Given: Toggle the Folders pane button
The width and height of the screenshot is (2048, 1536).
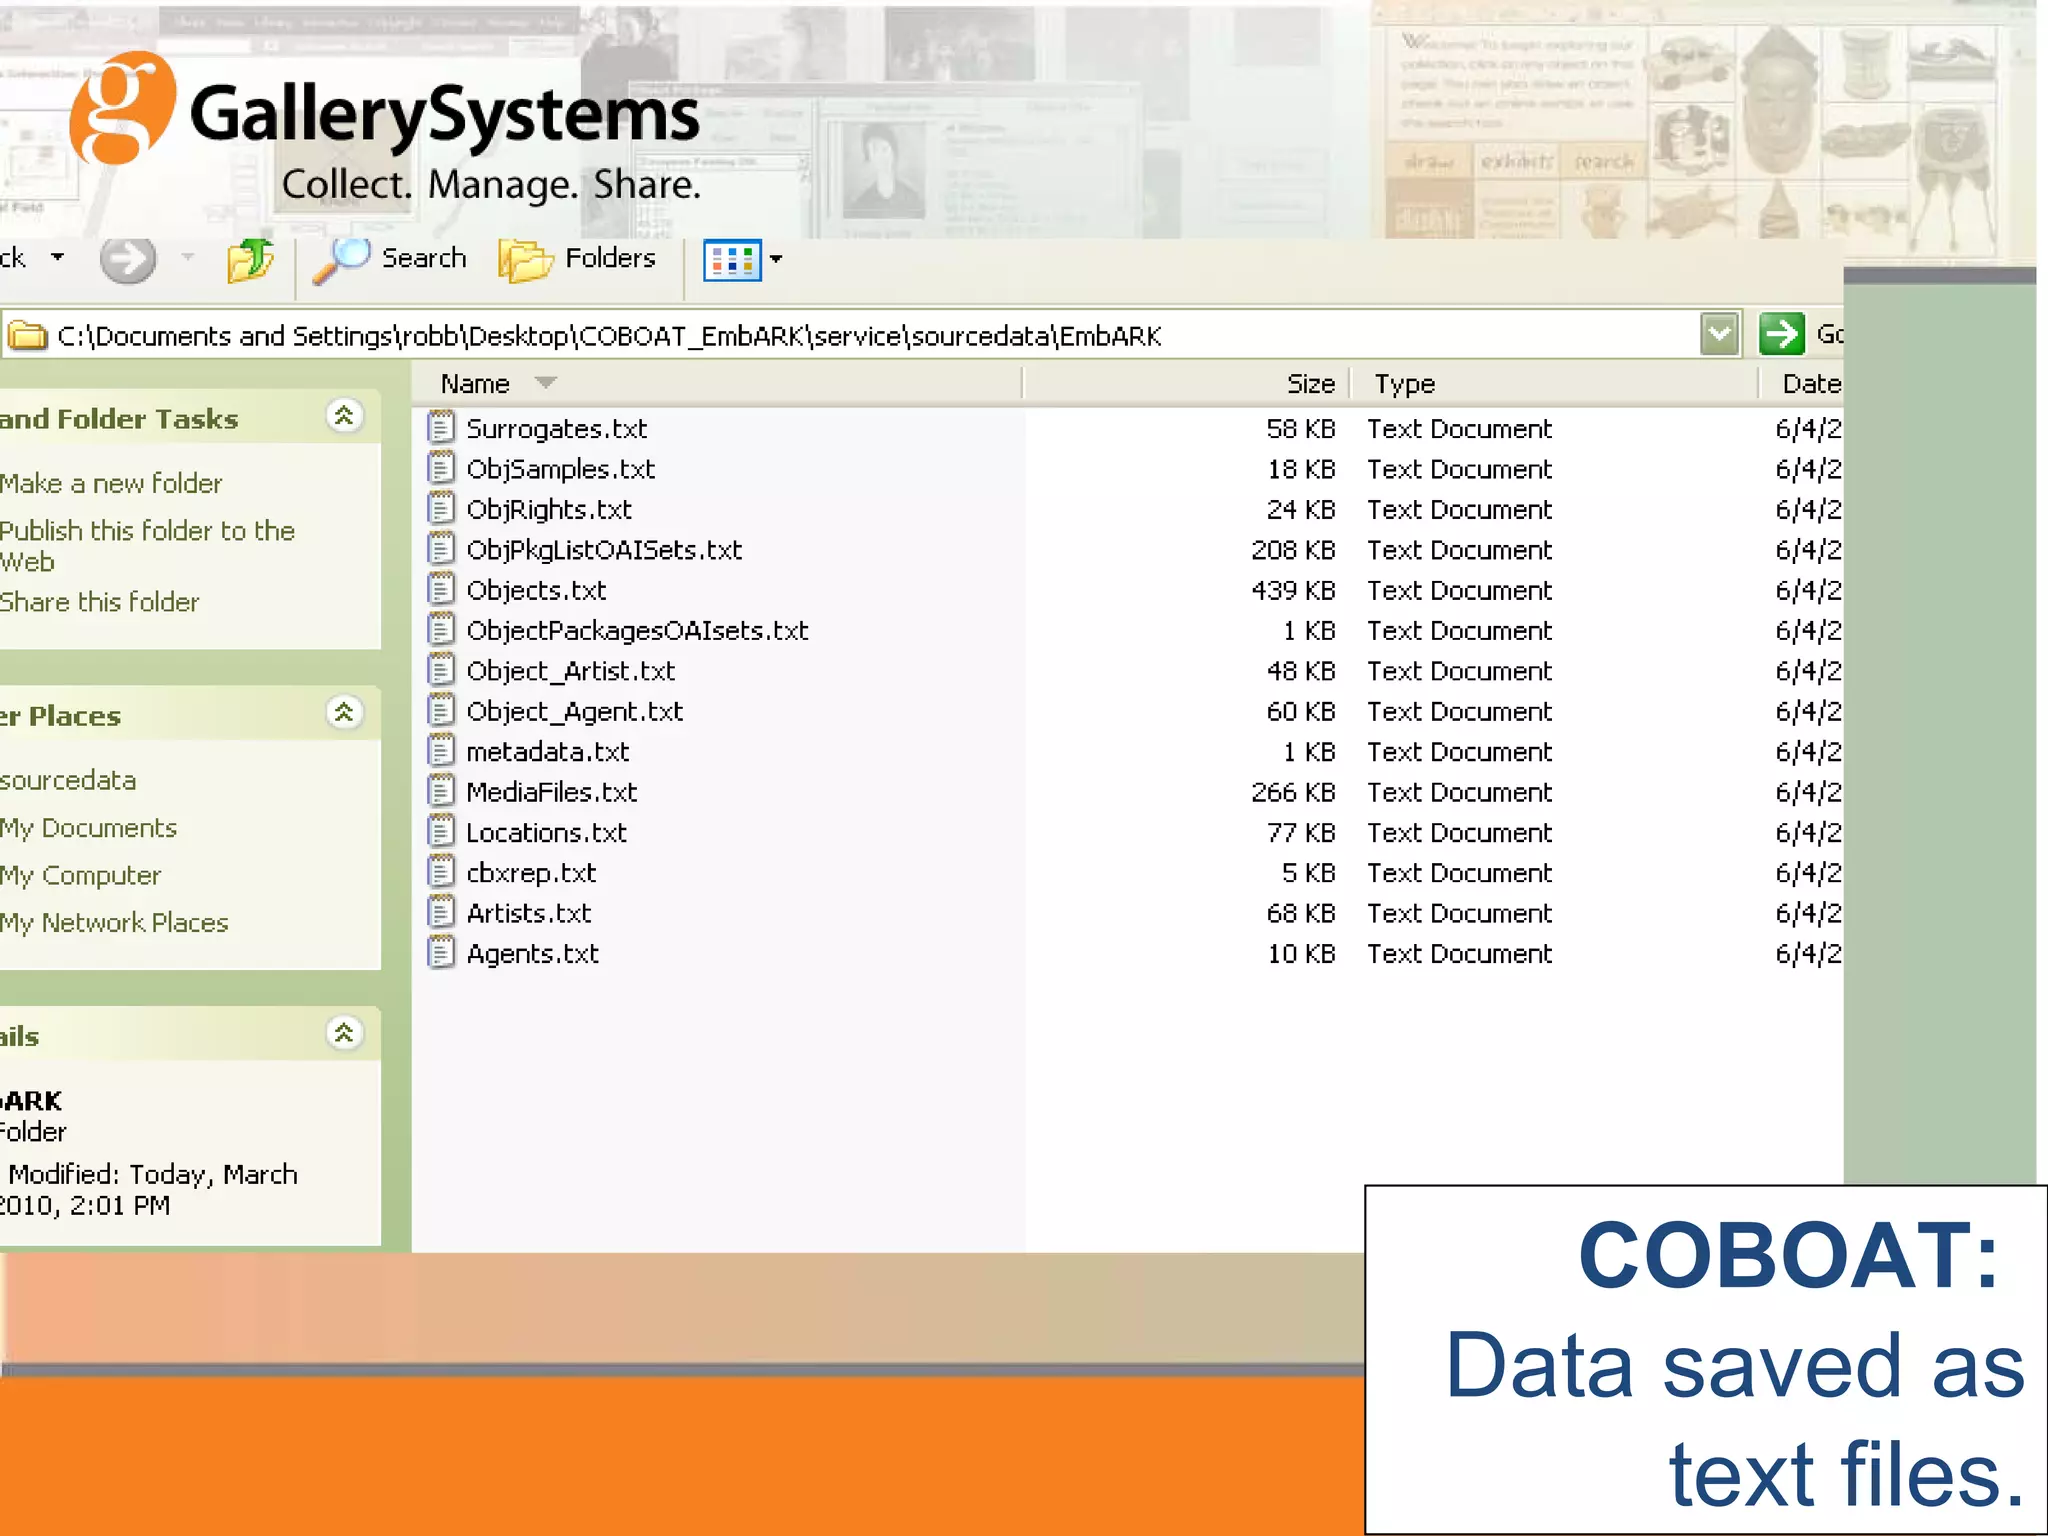Looking at the screenshot, I should (x=577, y=259).
